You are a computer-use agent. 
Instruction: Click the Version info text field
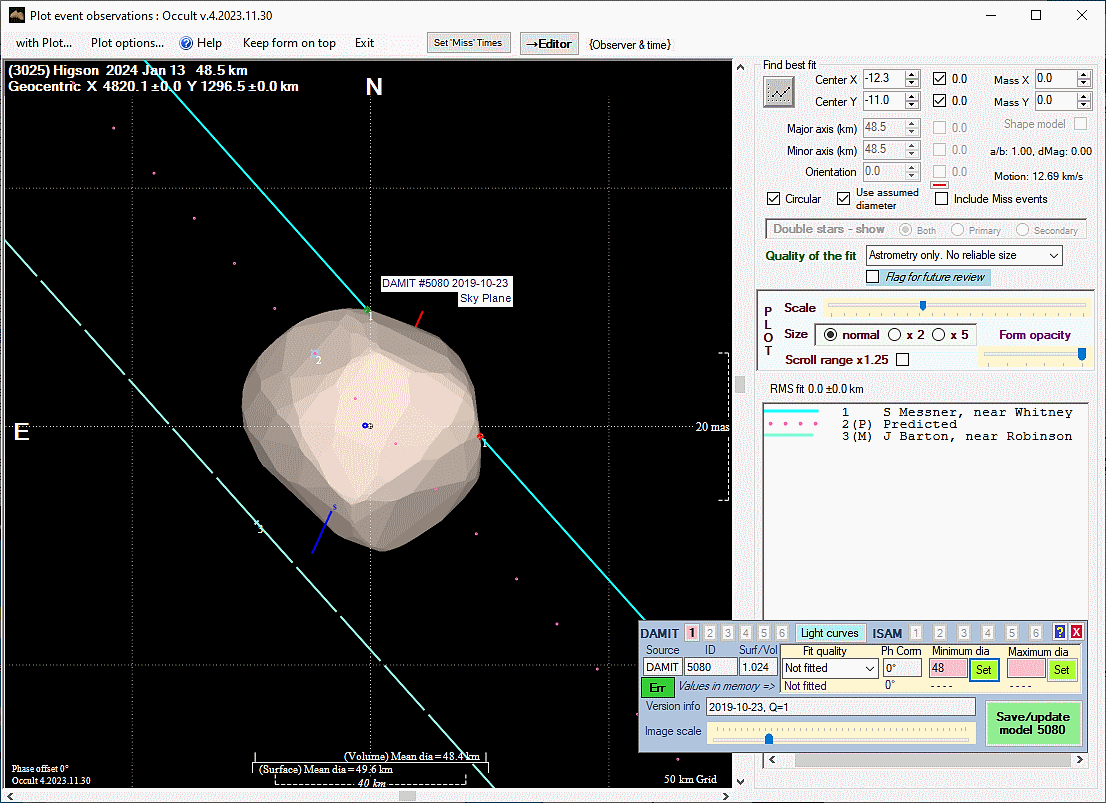point(840,706)
